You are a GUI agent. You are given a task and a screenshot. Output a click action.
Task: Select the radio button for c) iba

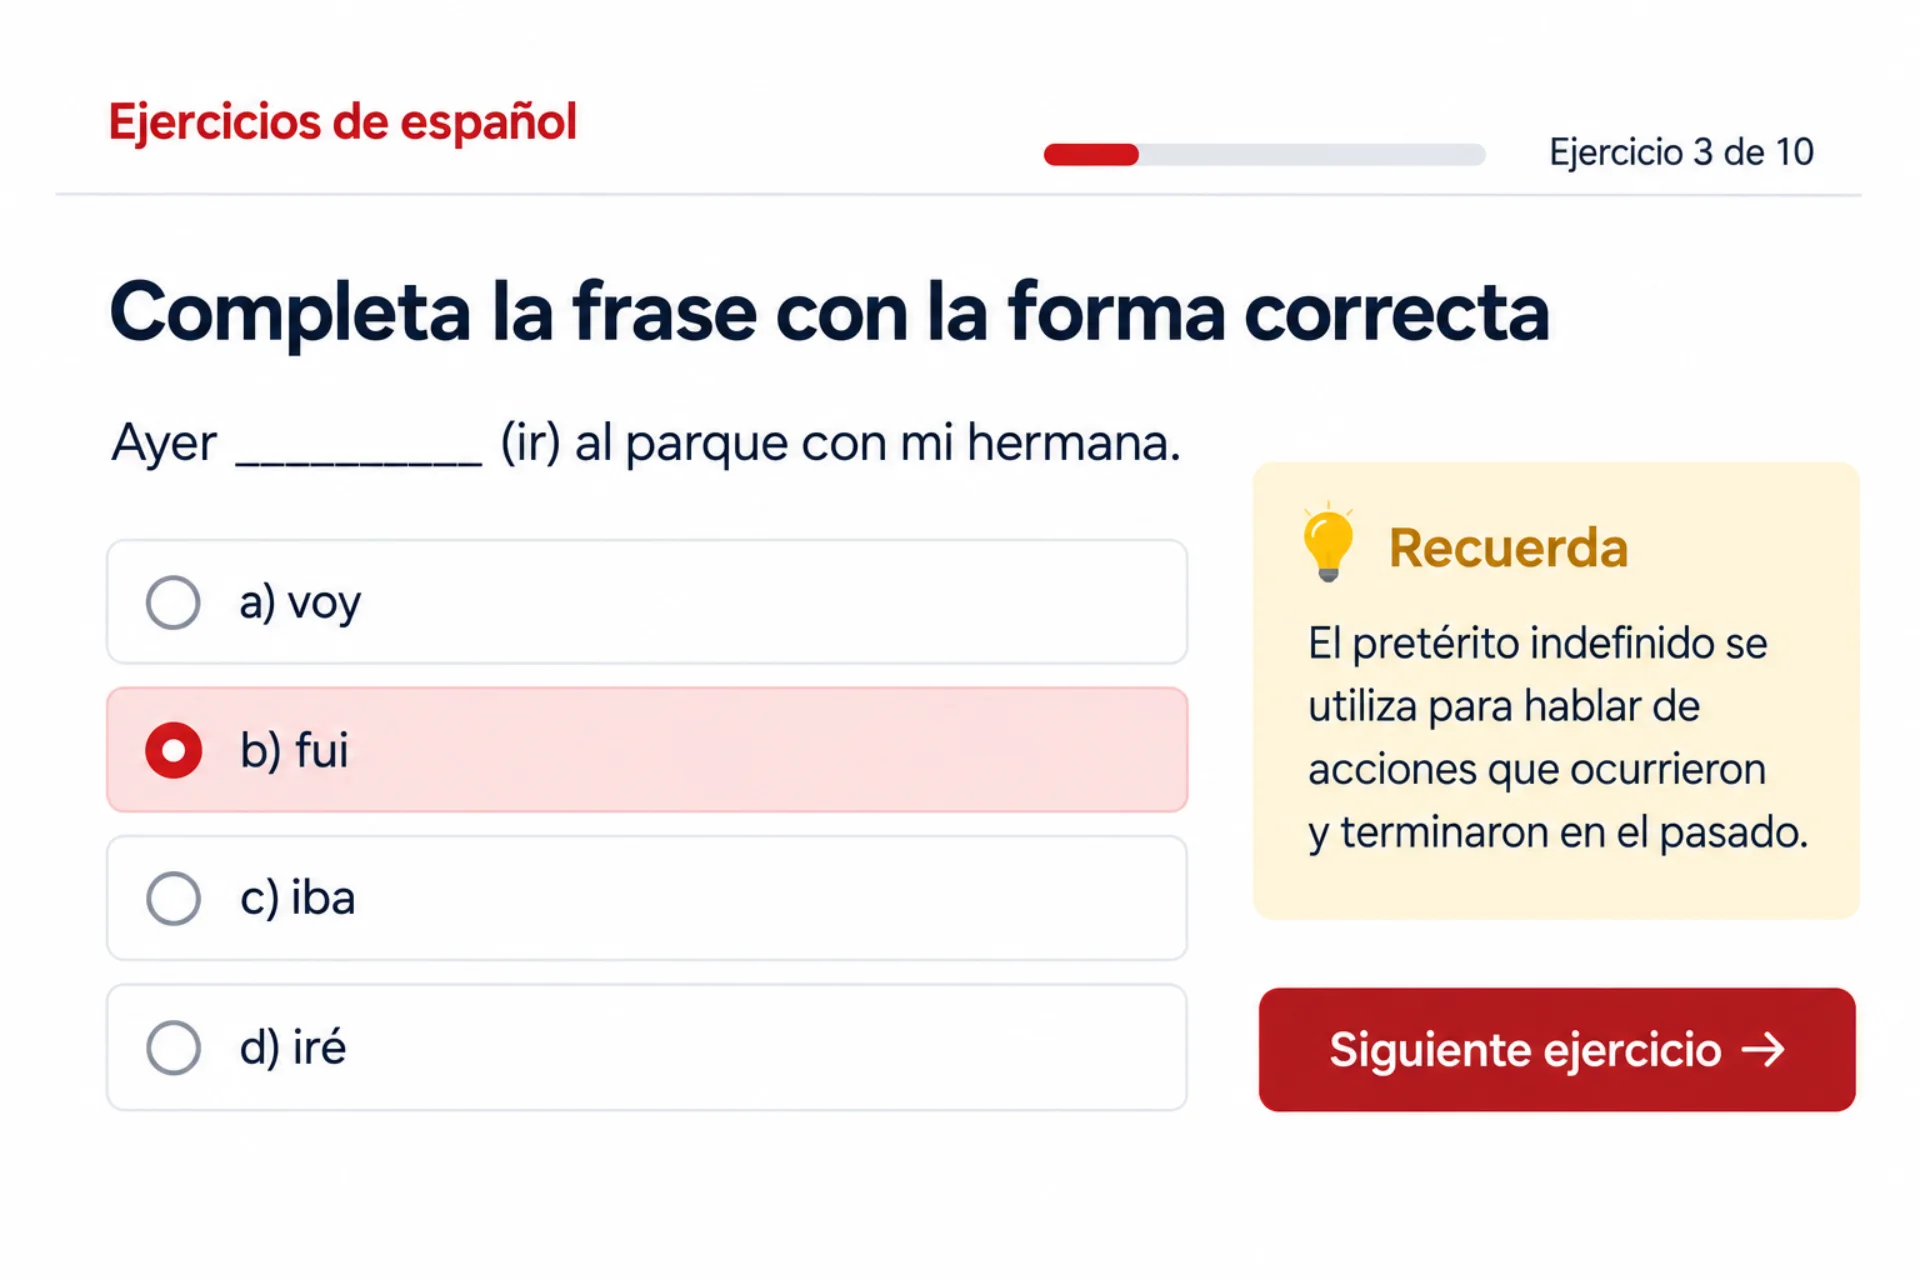pos(173,898)
